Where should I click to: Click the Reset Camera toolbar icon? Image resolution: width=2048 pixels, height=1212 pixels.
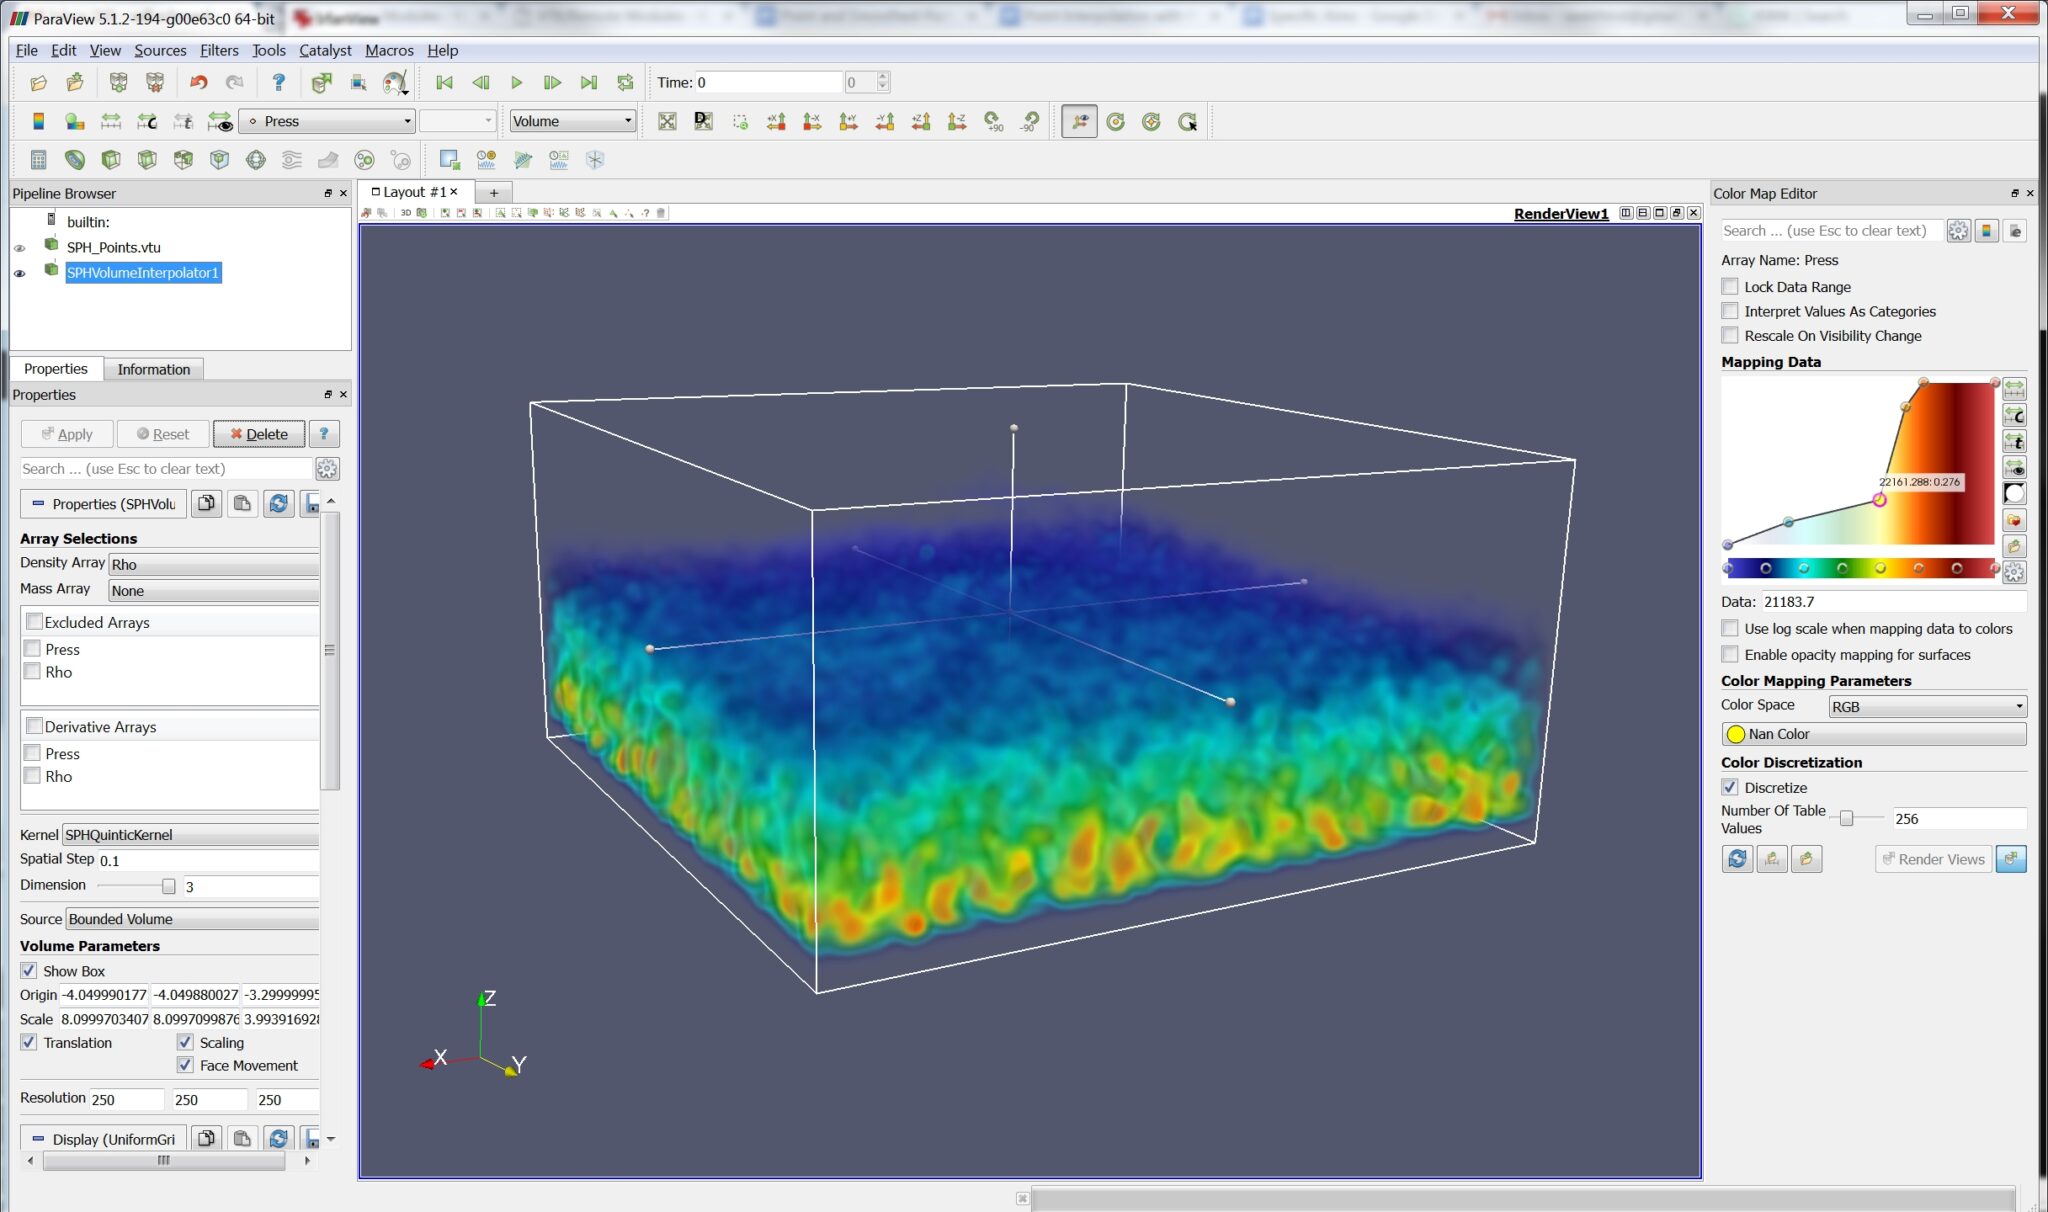click(x=668, y=121)
